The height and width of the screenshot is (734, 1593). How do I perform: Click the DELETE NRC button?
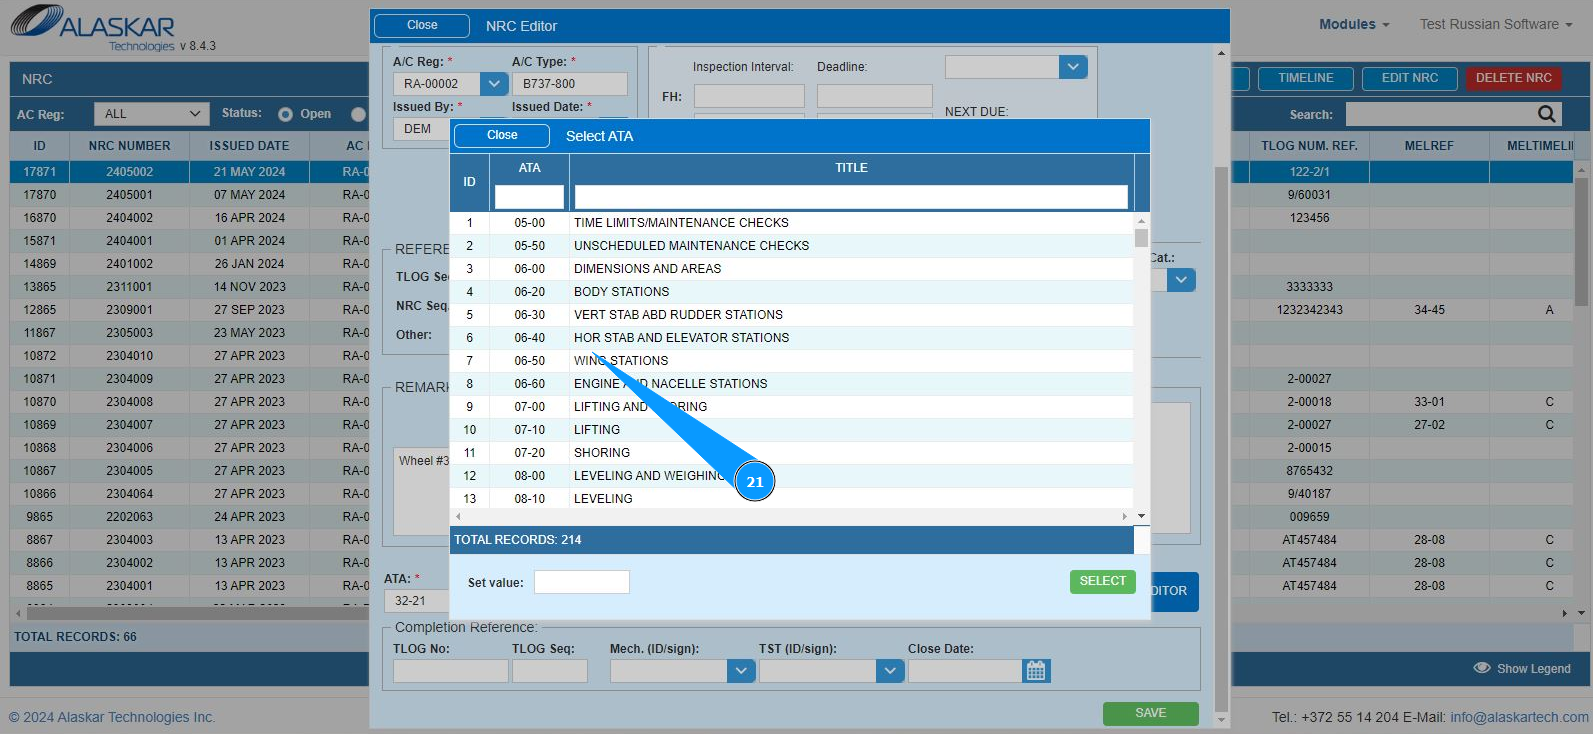pos(1514,78)
